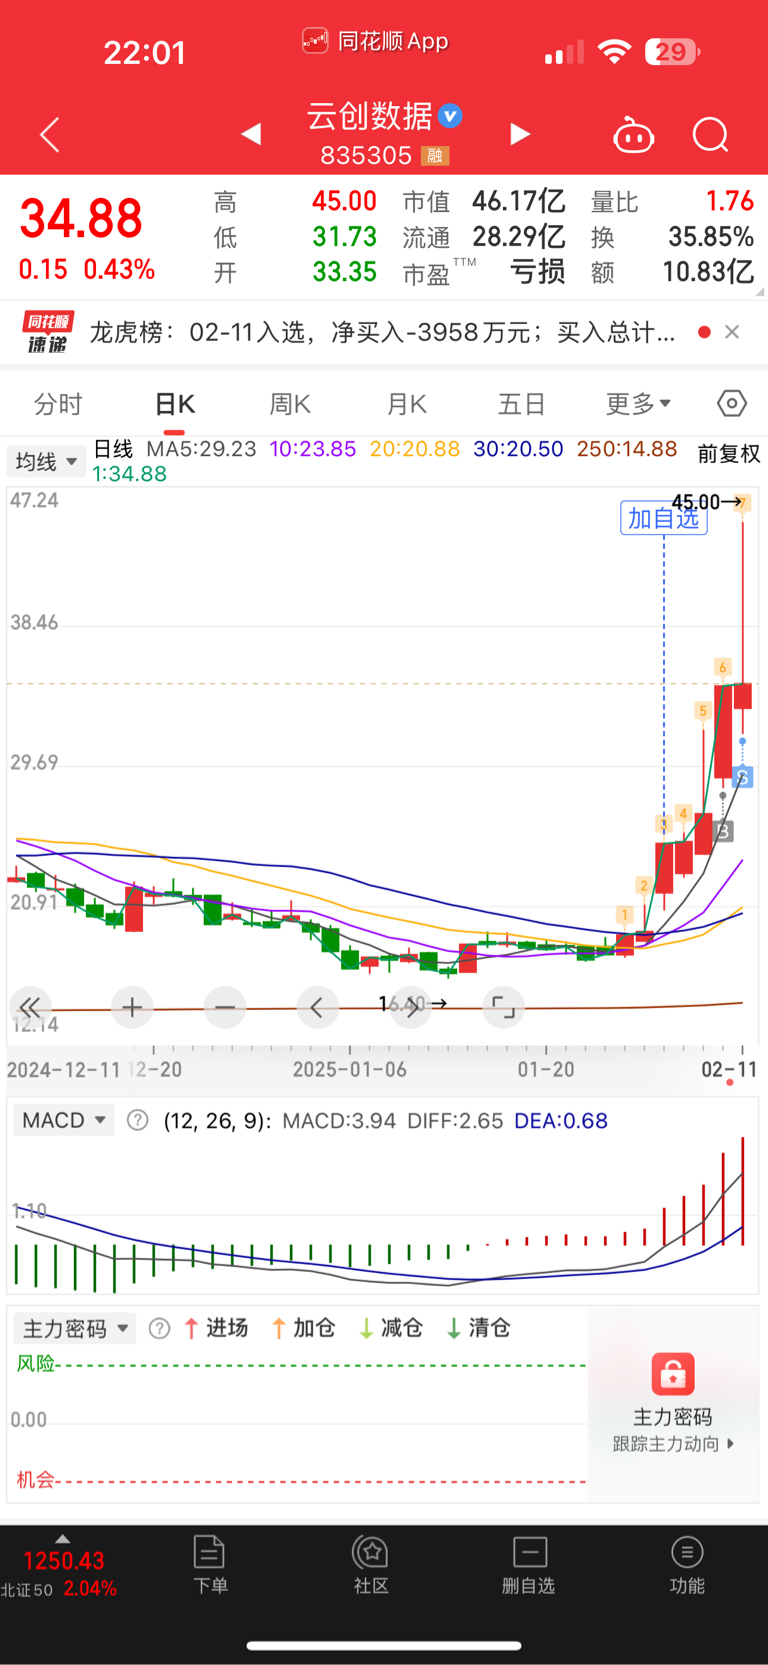Move chart left with the left chevron

click(317, 1007)
